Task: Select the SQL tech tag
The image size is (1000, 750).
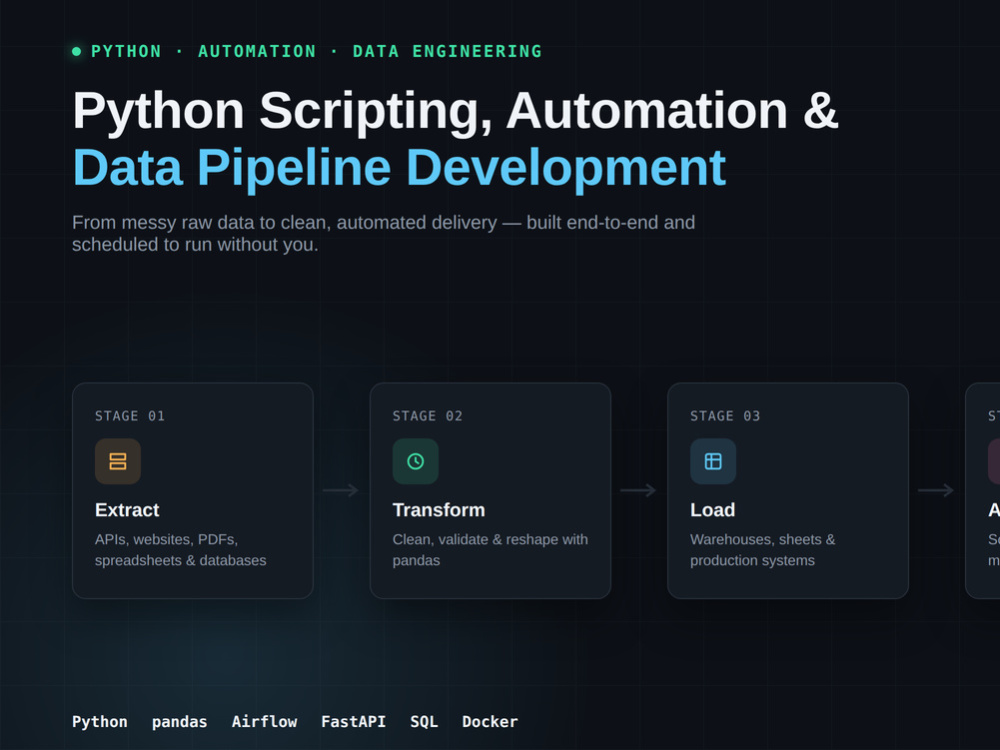Action: tap(424, 721)
